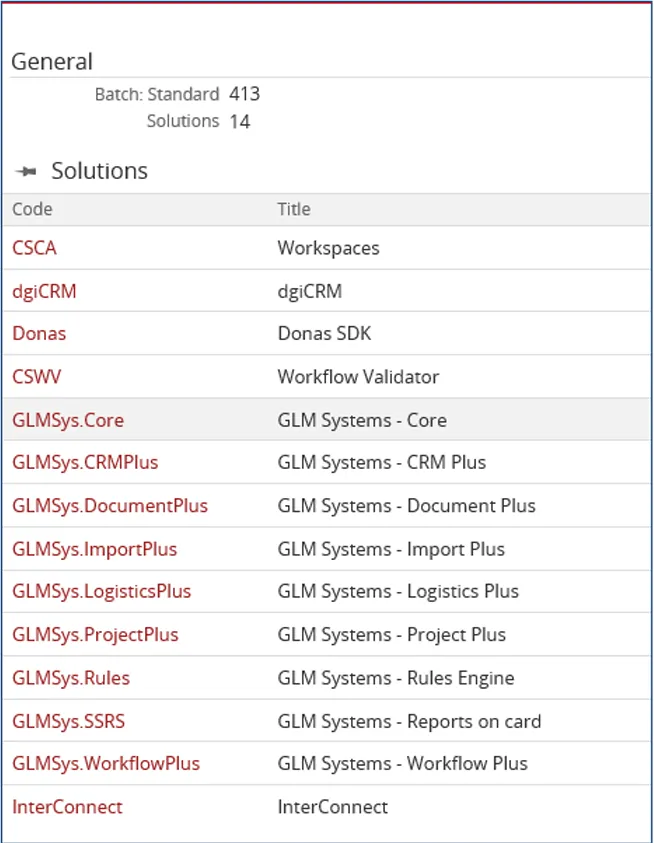Image resolution: width=654 pixels, height=843 pixels.
Task: Sort by the Code column header
Action: point(32,209)
